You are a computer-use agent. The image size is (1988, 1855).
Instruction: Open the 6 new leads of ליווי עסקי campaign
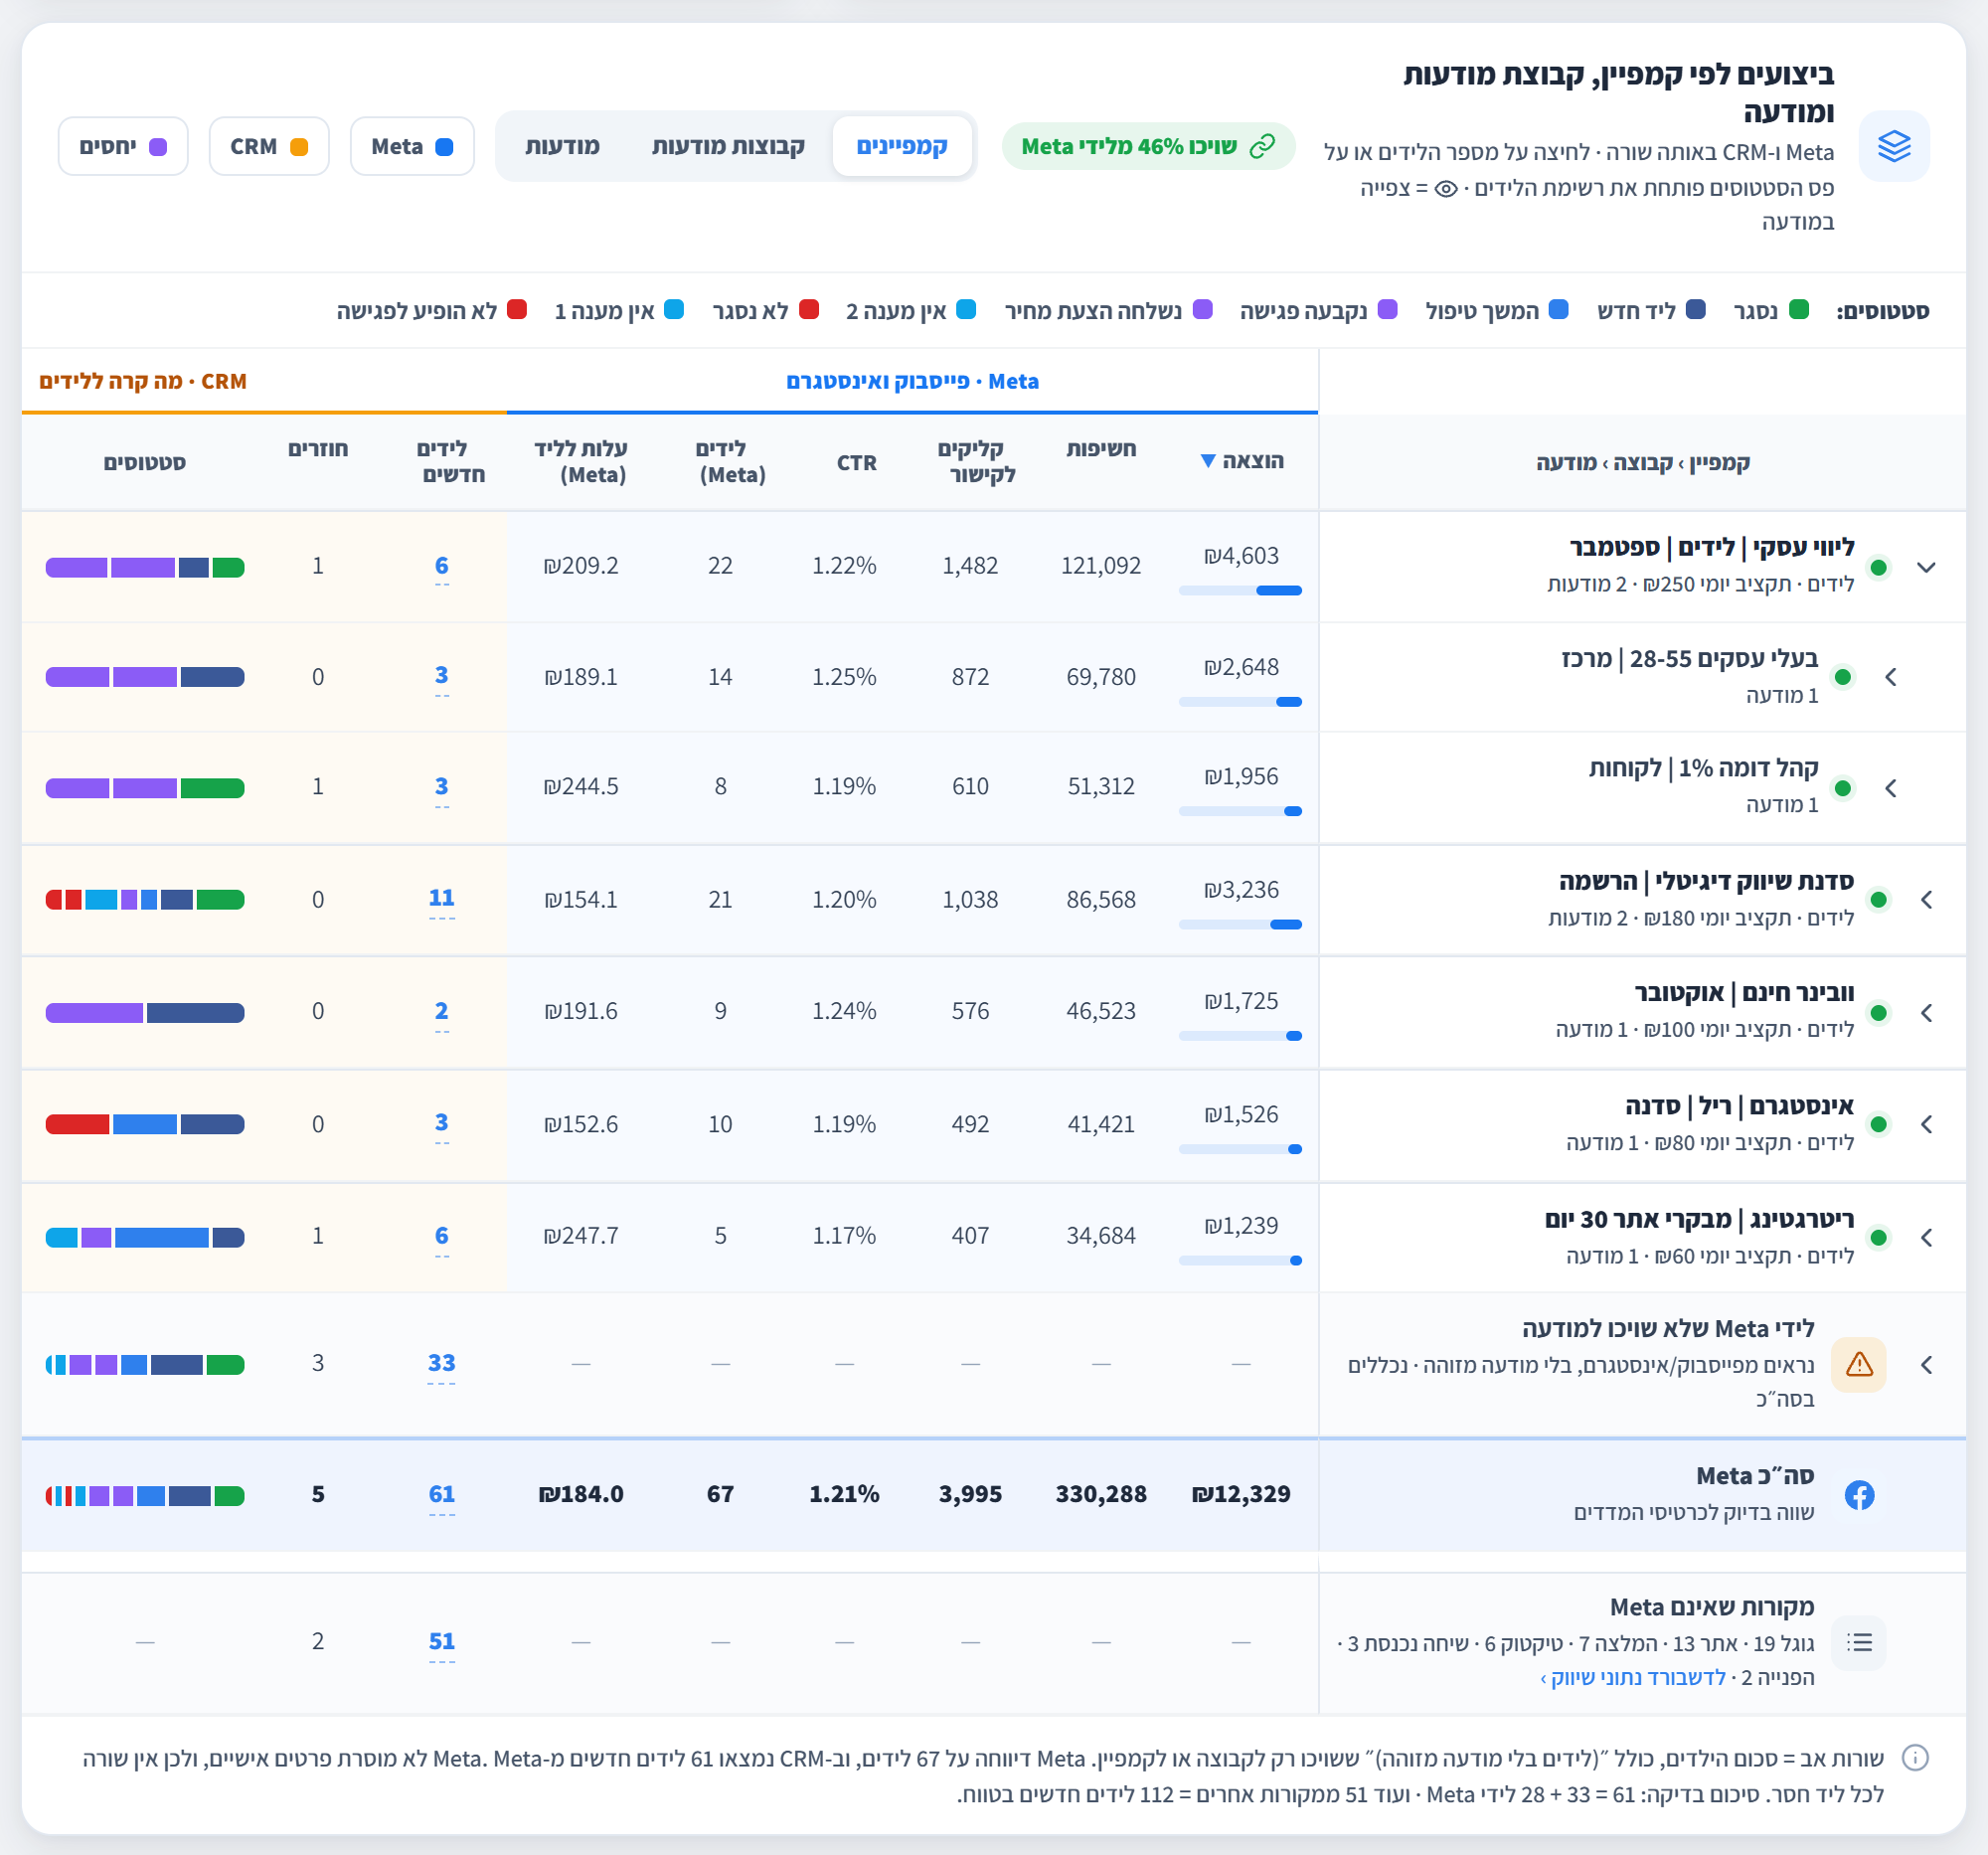click(x=442, y=566)
